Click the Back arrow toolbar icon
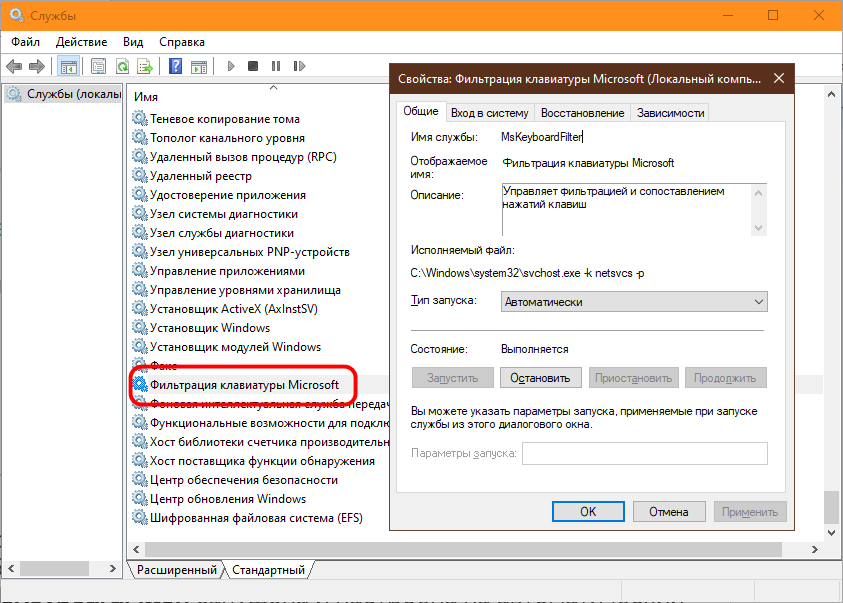The height and width of the screenshot is (603, 843). tap(14, 67)
